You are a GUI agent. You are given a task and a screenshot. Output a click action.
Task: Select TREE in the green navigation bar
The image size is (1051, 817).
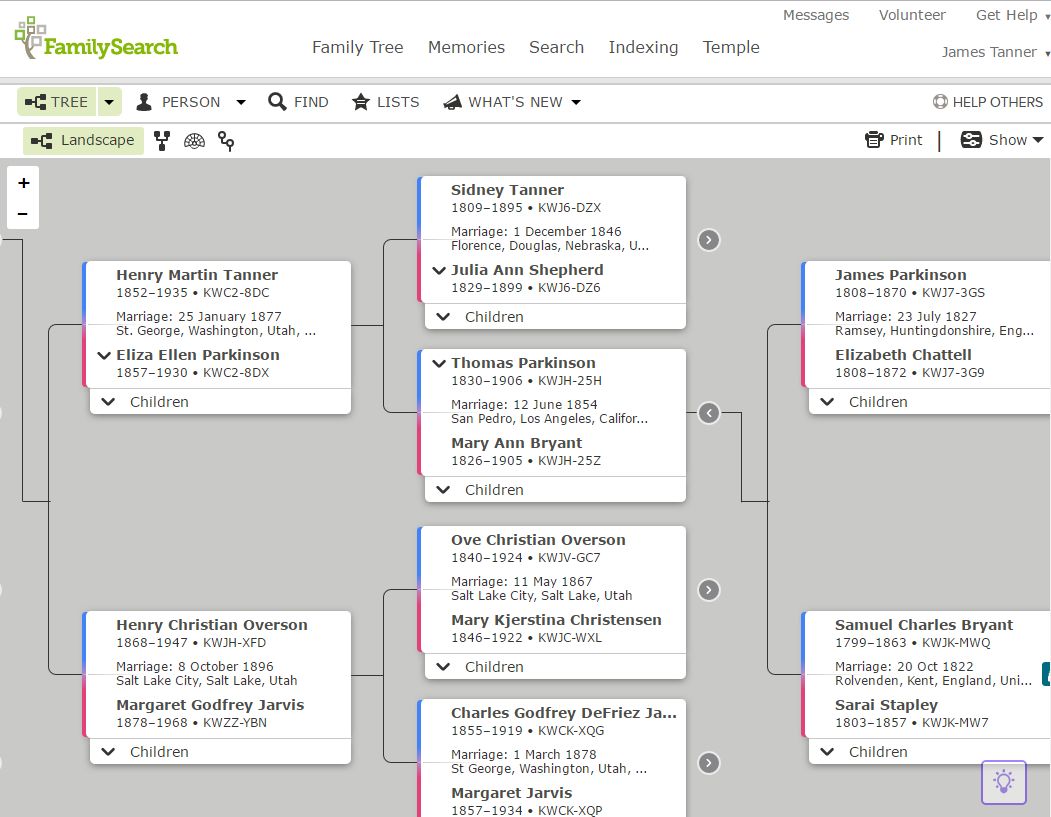[x=56, y=101]
